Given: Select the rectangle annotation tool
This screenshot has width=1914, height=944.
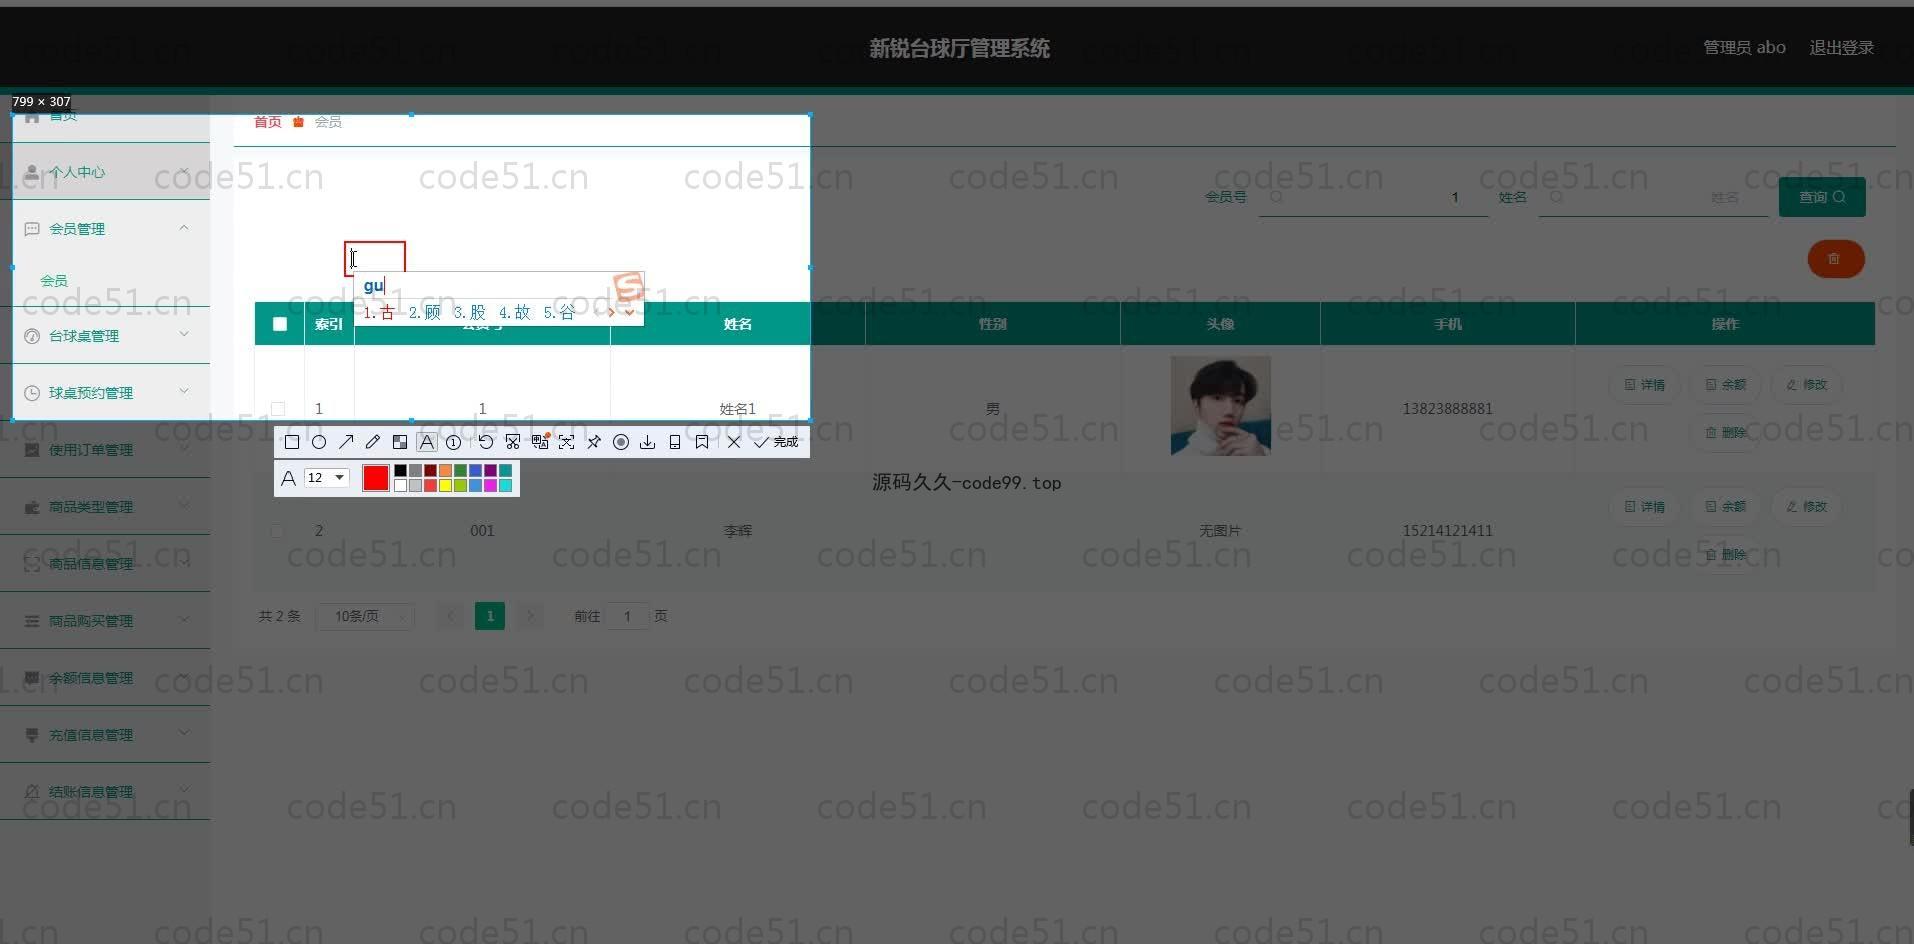Looking at the screenshot, I should [x=292, y=442].
